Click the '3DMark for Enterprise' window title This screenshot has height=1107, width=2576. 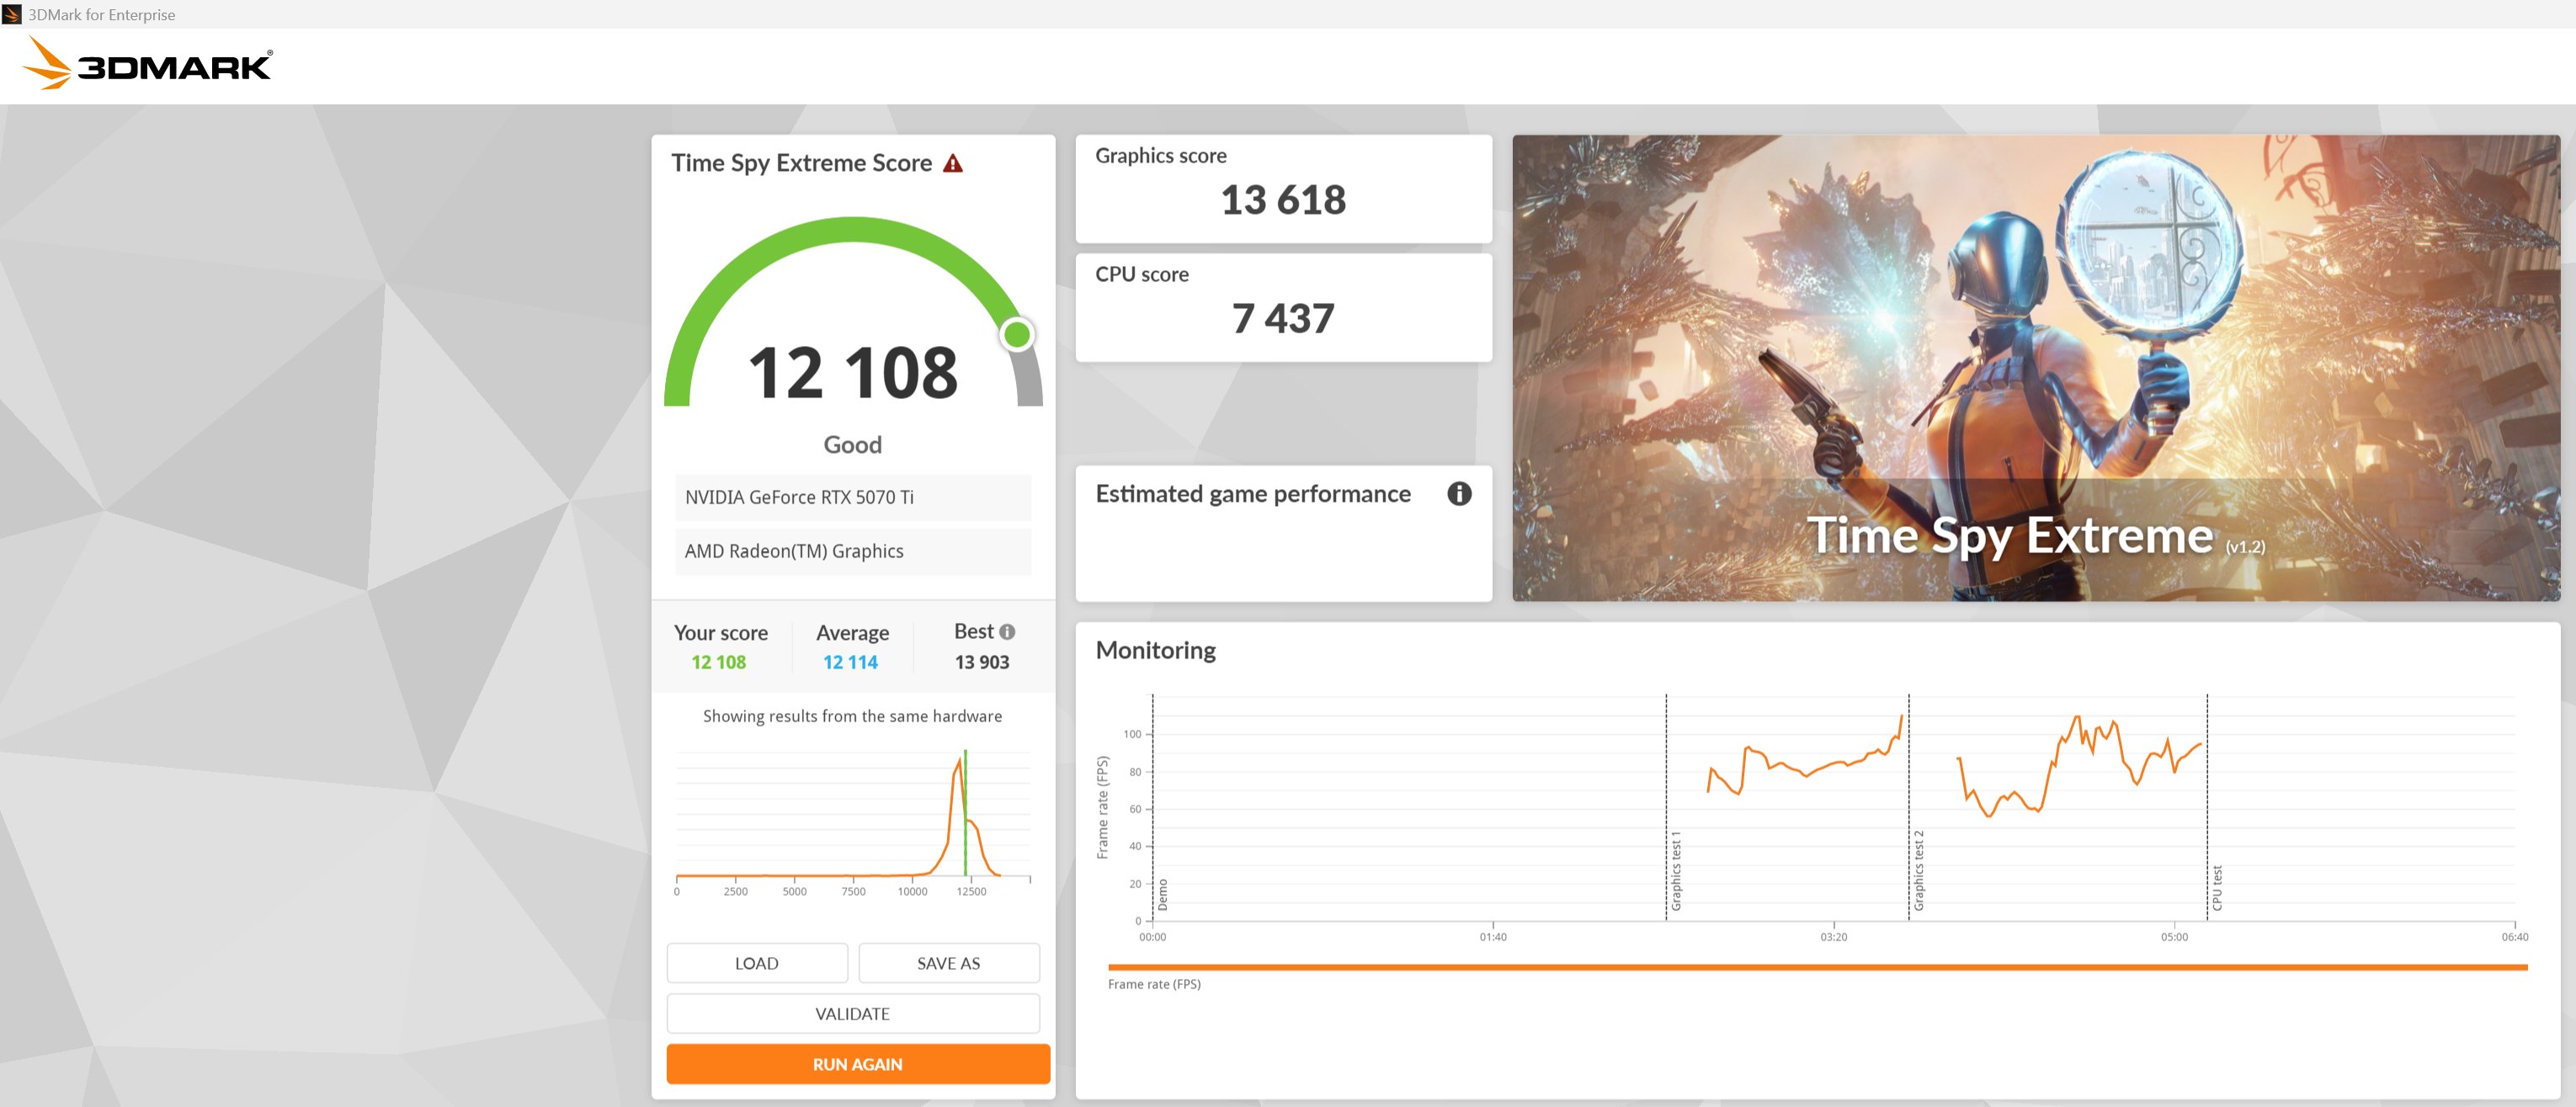click(101, 14)
